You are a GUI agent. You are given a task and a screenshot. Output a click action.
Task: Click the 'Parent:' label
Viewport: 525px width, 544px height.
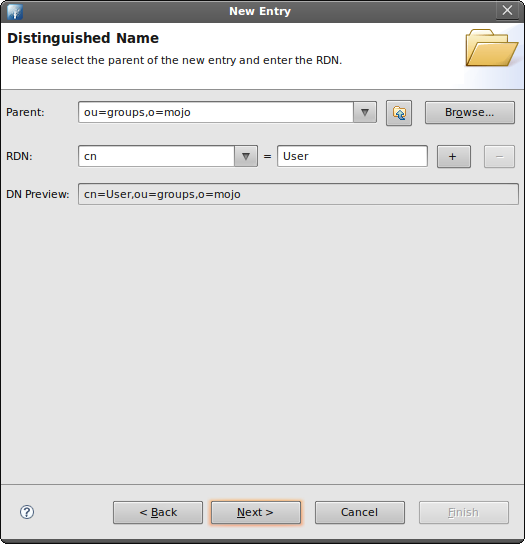25,112
